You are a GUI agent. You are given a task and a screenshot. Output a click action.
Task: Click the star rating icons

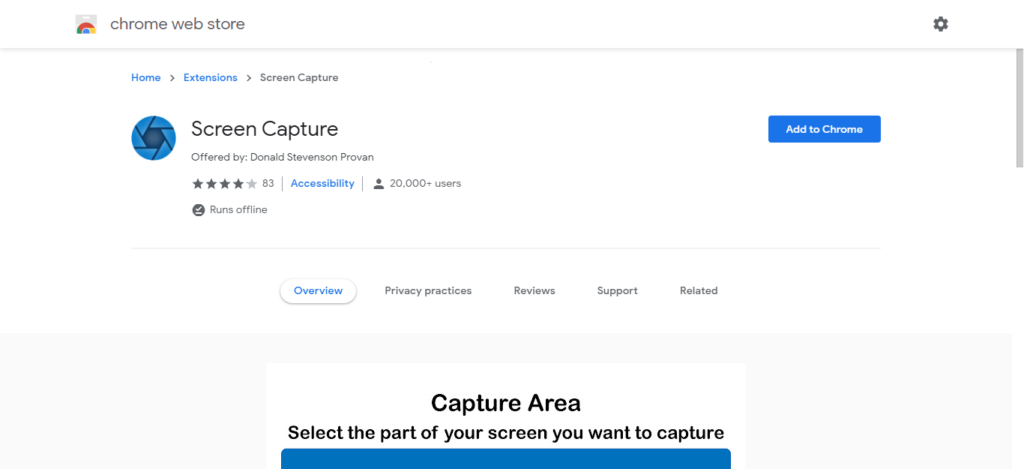tap(224, 184)
